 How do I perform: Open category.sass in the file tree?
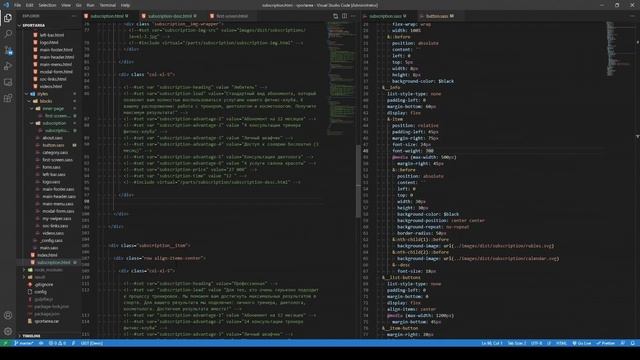[x=55, y=153]
